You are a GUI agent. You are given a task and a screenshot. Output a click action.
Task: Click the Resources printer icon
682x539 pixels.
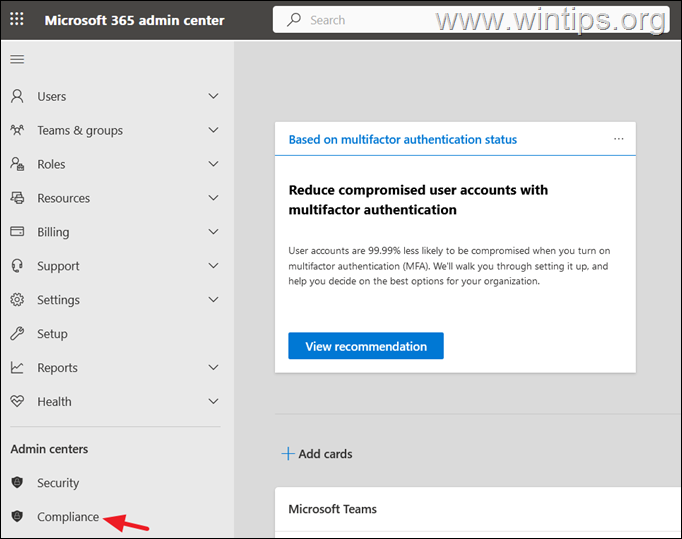click(17, 198)
